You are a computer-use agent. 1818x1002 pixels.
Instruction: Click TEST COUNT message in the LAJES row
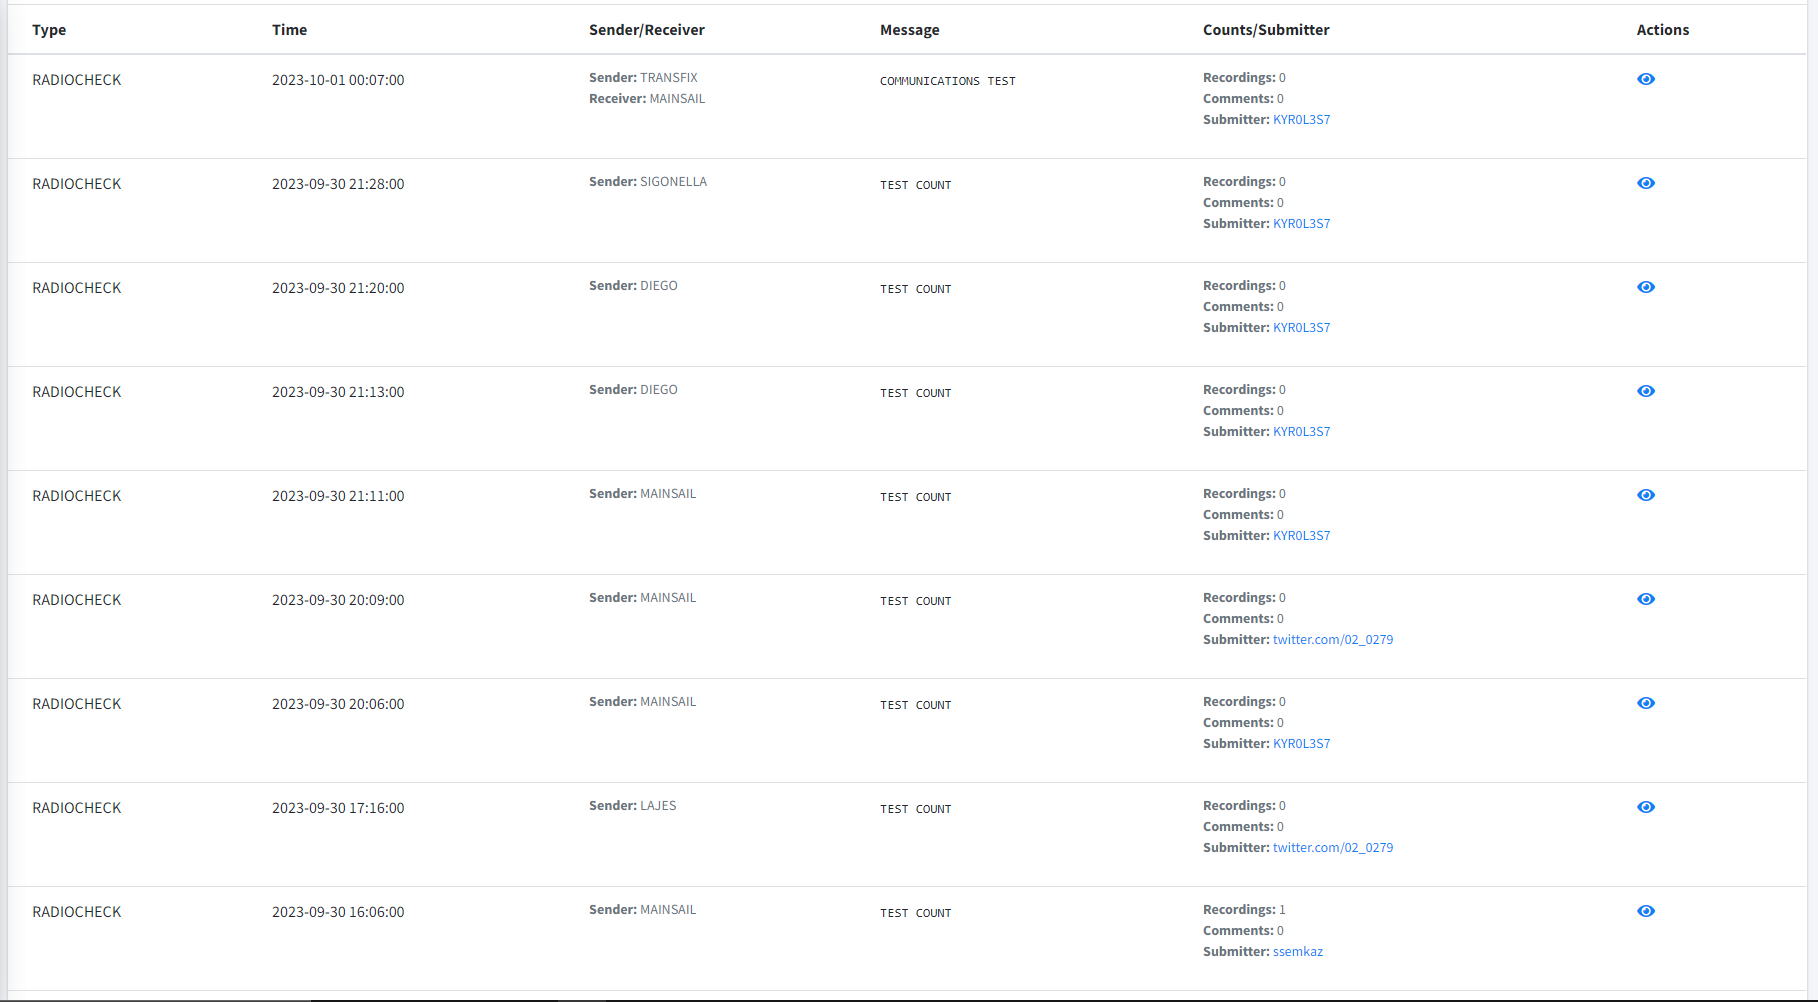tap(916, 809)
